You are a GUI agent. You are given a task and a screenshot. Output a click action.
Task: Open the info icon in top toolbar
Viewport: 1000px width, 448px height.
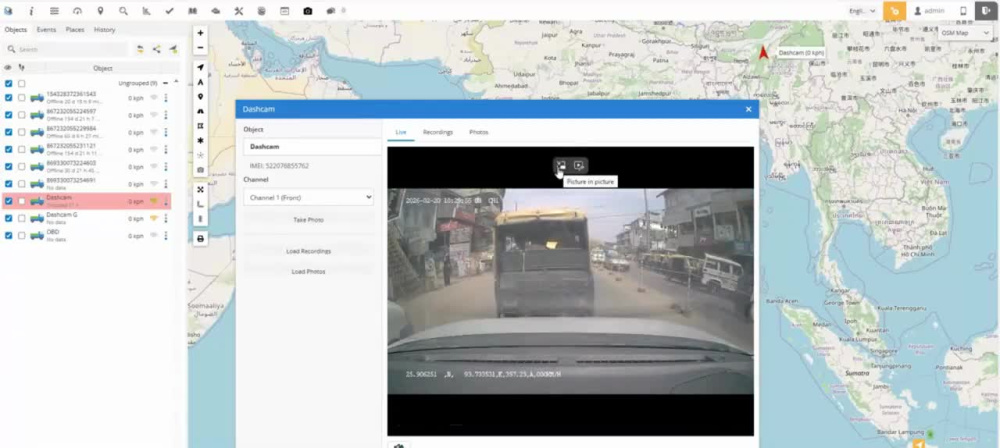[x=31, y=11]
